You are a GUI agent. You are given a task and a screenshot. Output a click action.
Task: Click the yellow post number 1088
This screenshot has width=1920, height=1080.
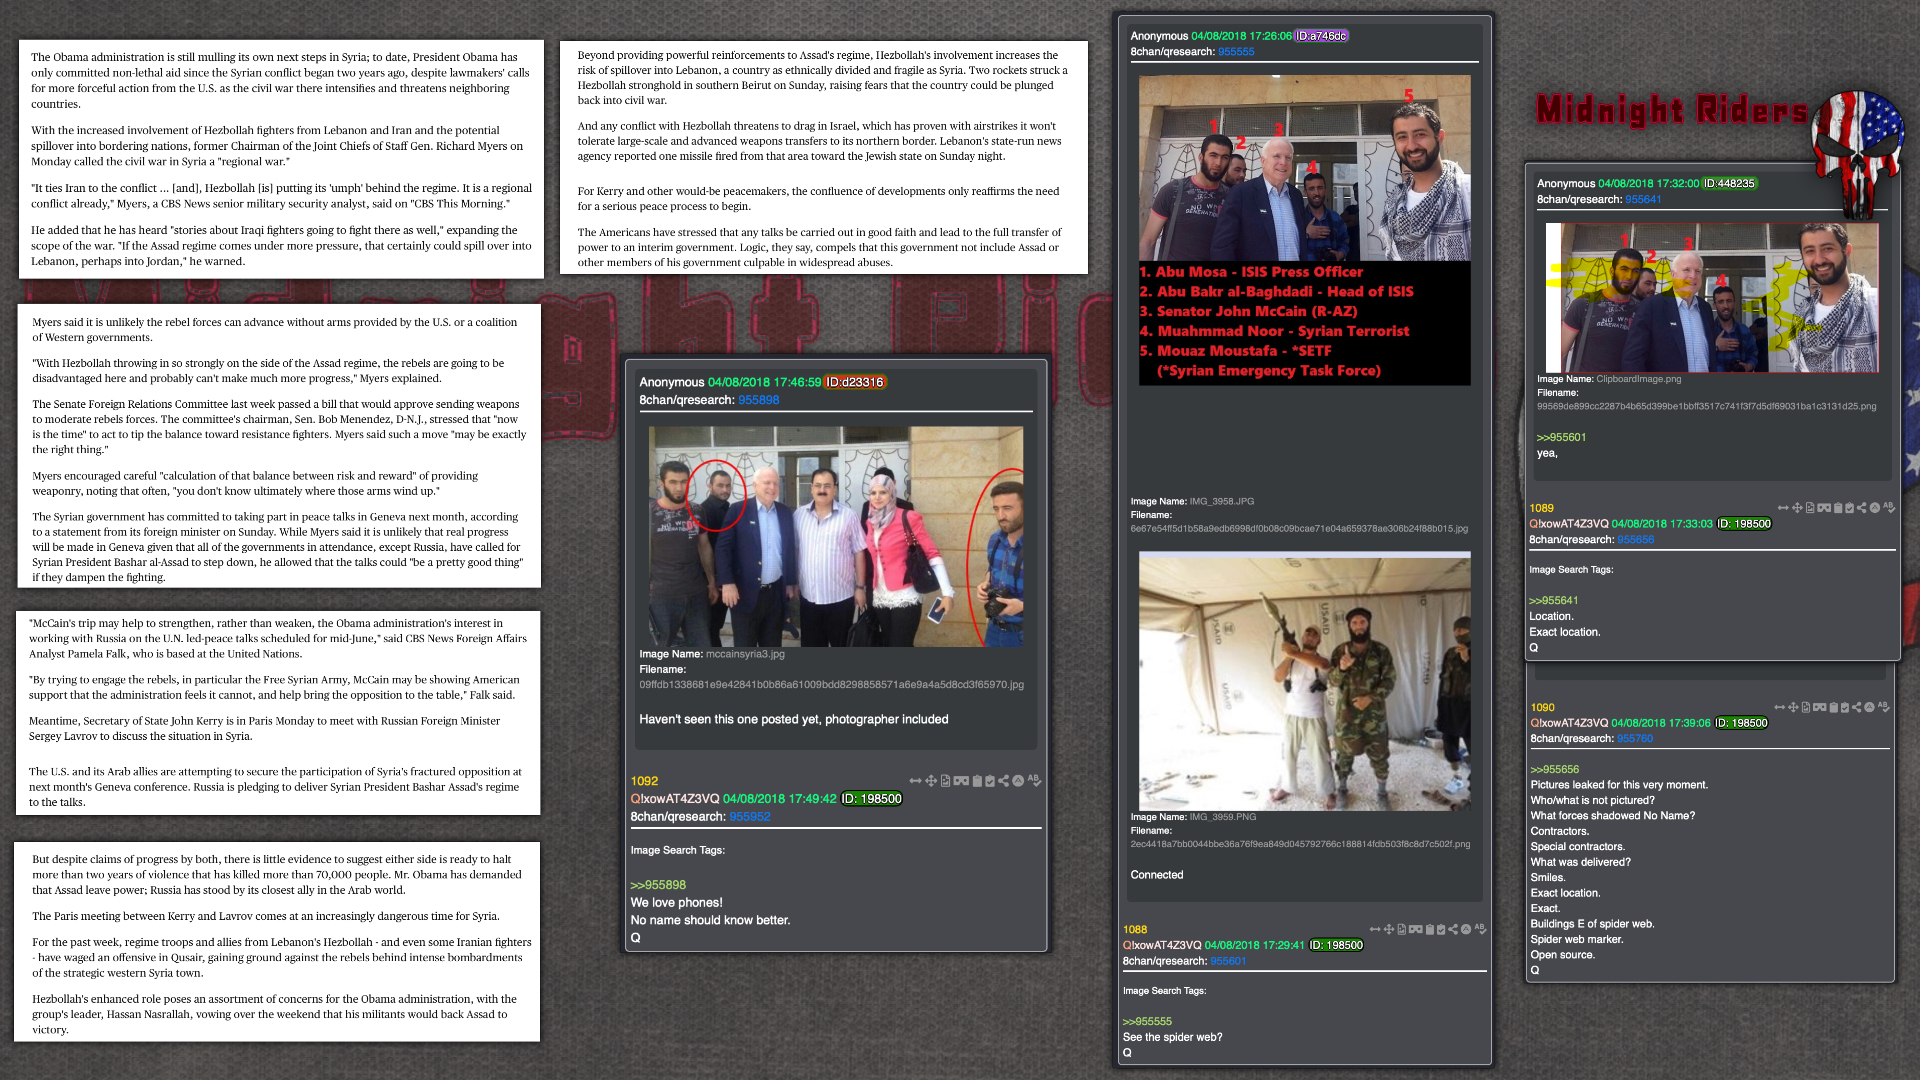click(1135, 930)
